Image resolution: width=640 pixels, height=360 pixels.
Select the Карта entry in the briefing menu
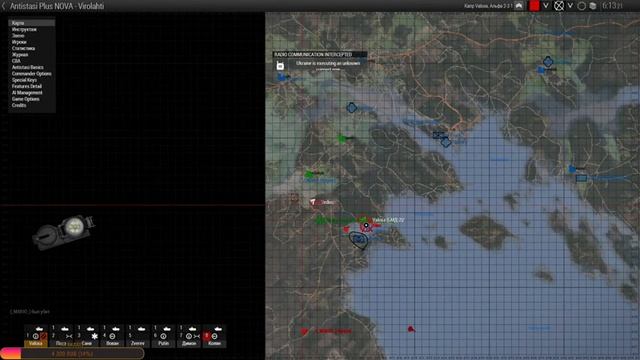click(x=31, y=23)
